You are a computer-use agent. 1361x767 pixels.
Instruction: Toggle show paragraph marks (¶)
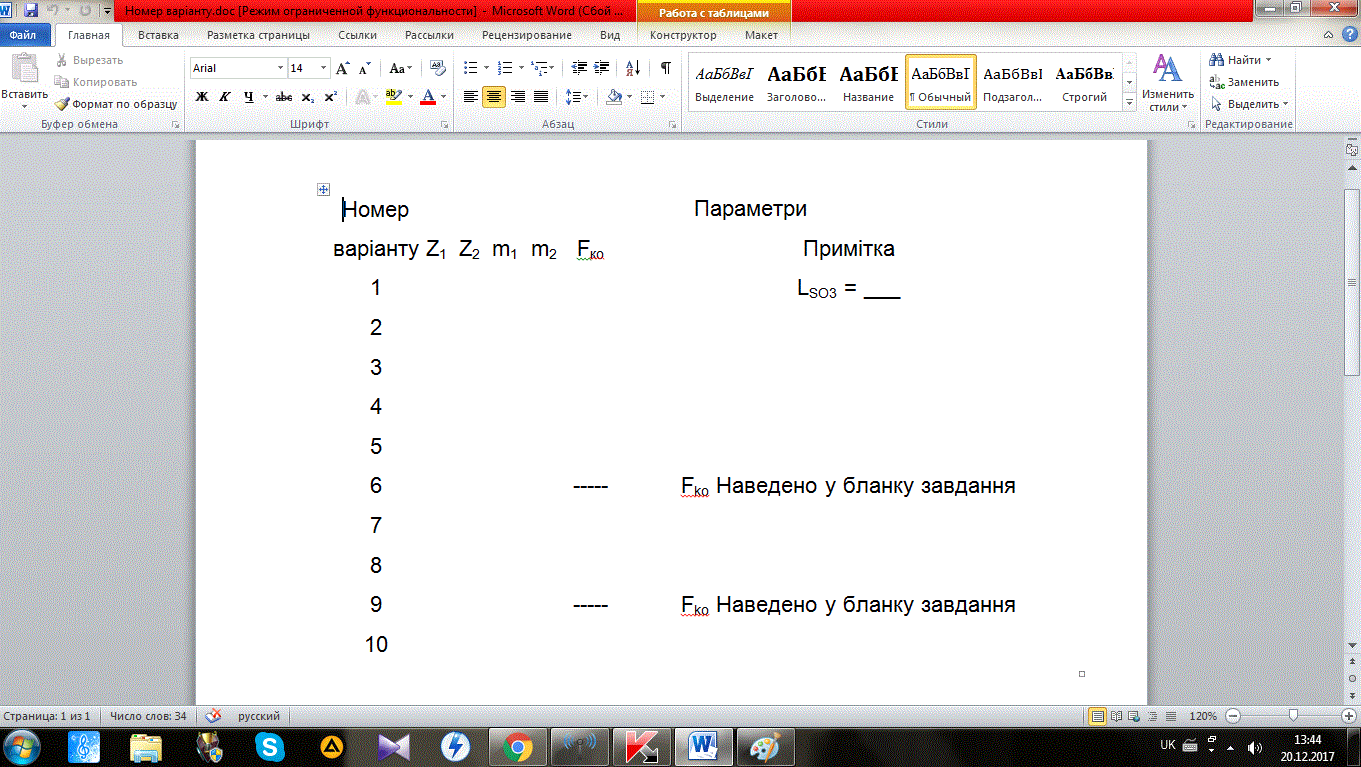pyautogui.click(x=665, y=68)
